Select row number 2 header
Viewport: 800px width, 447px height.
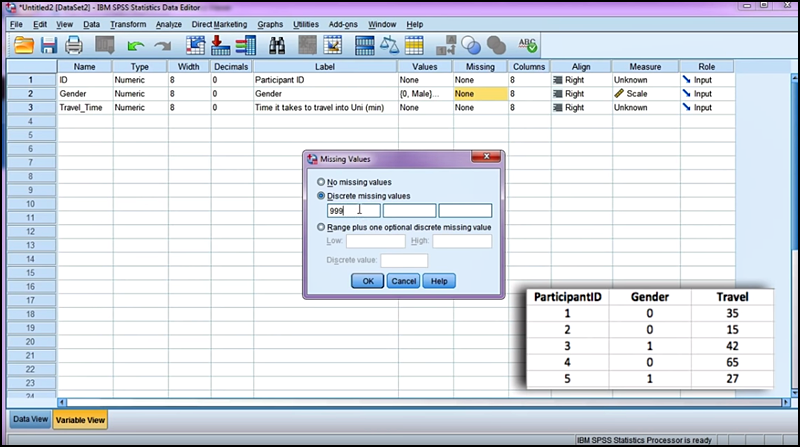[x=31, y=93]
